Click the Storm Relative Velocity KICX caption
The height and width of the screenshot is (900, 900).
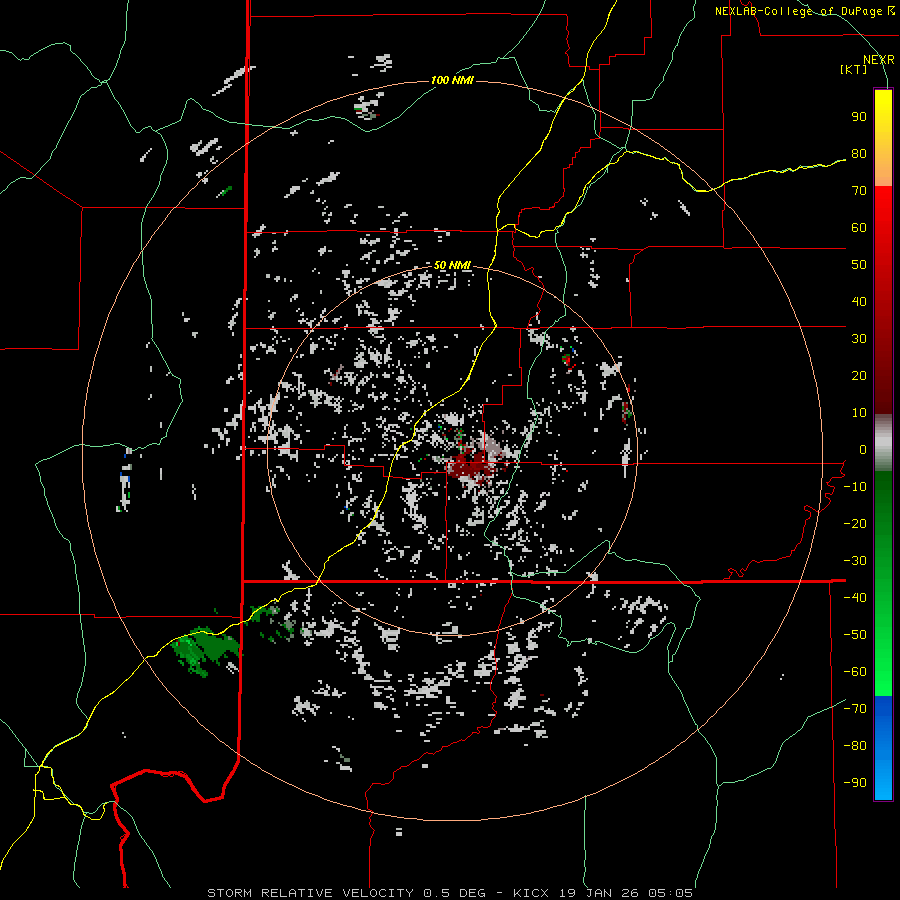[450, 893]
